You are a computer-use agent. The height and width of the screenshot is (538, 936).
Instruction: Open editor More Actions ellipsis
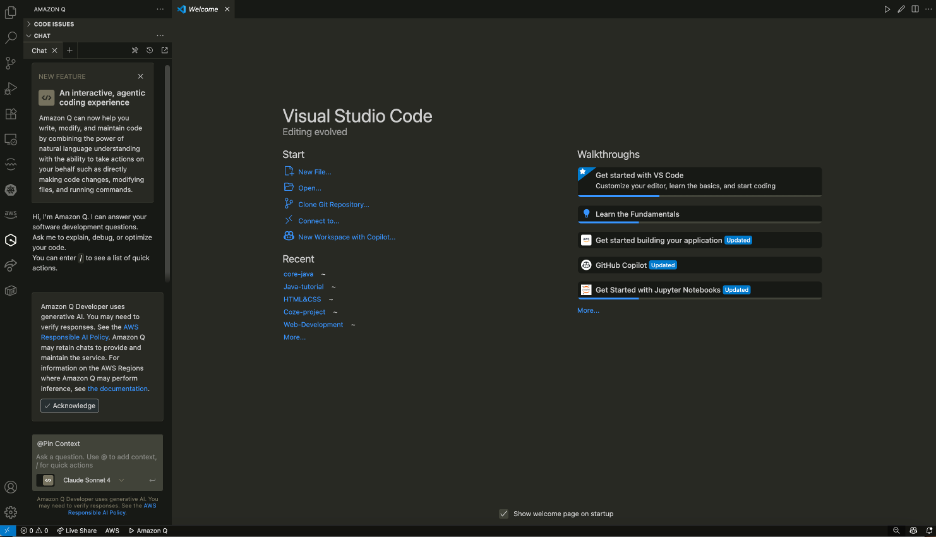[928, 9]
